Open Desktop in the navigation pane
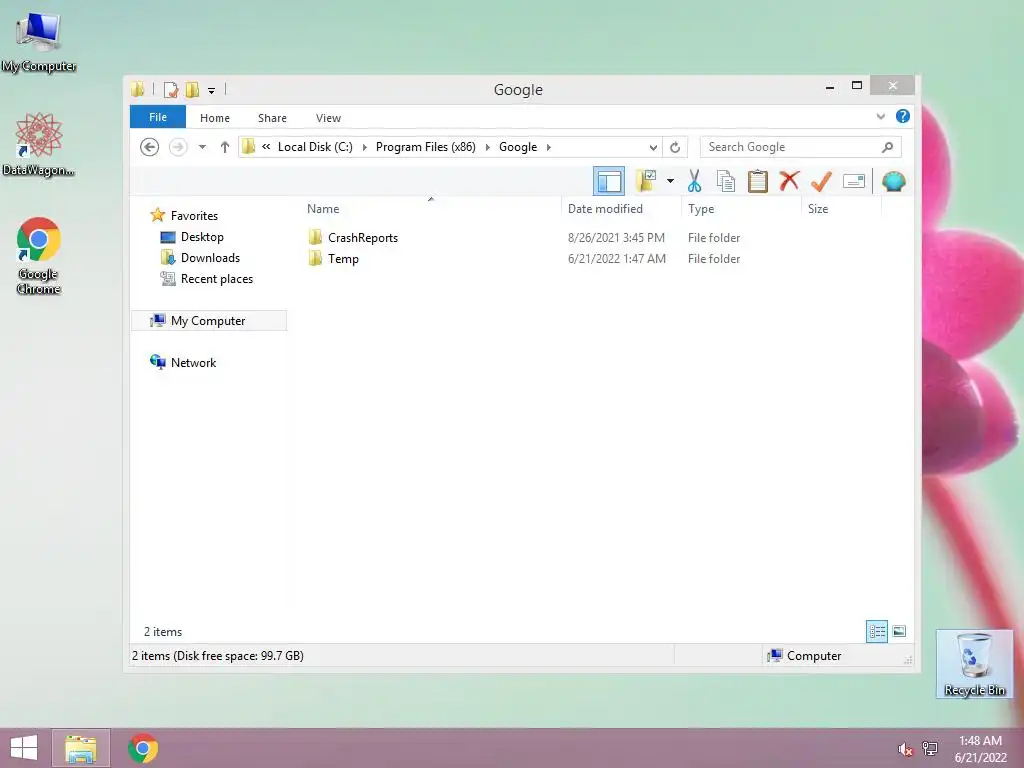This screenshot has height=768, width=1024. point(202,237)
